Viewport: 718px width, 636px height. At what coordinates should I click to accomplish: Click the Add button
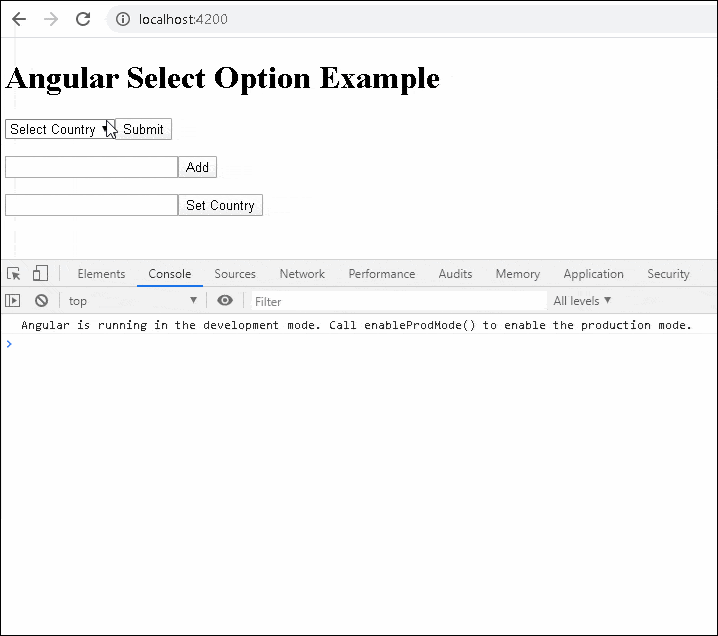[197, 167]
